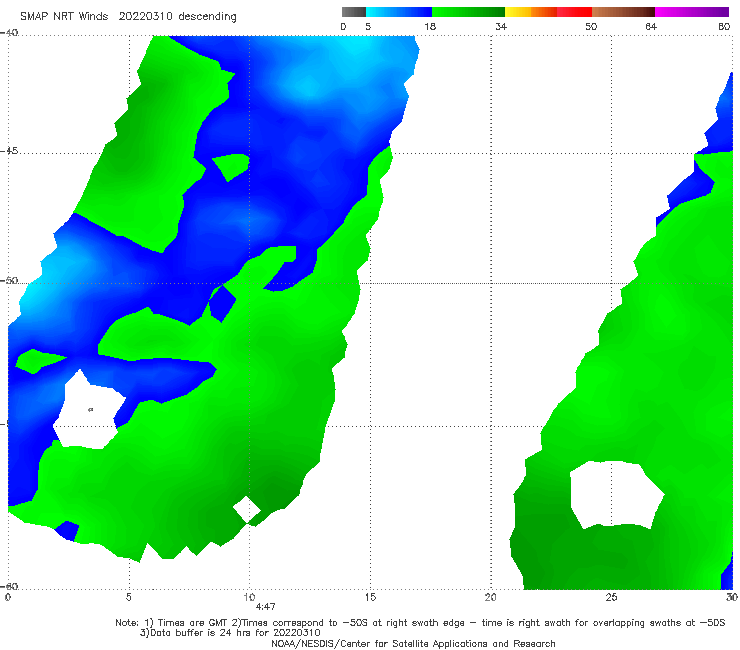Select the brown 50–64 color bar segment
The height and width of the screenshot is (650, 740).
point(623,12)
